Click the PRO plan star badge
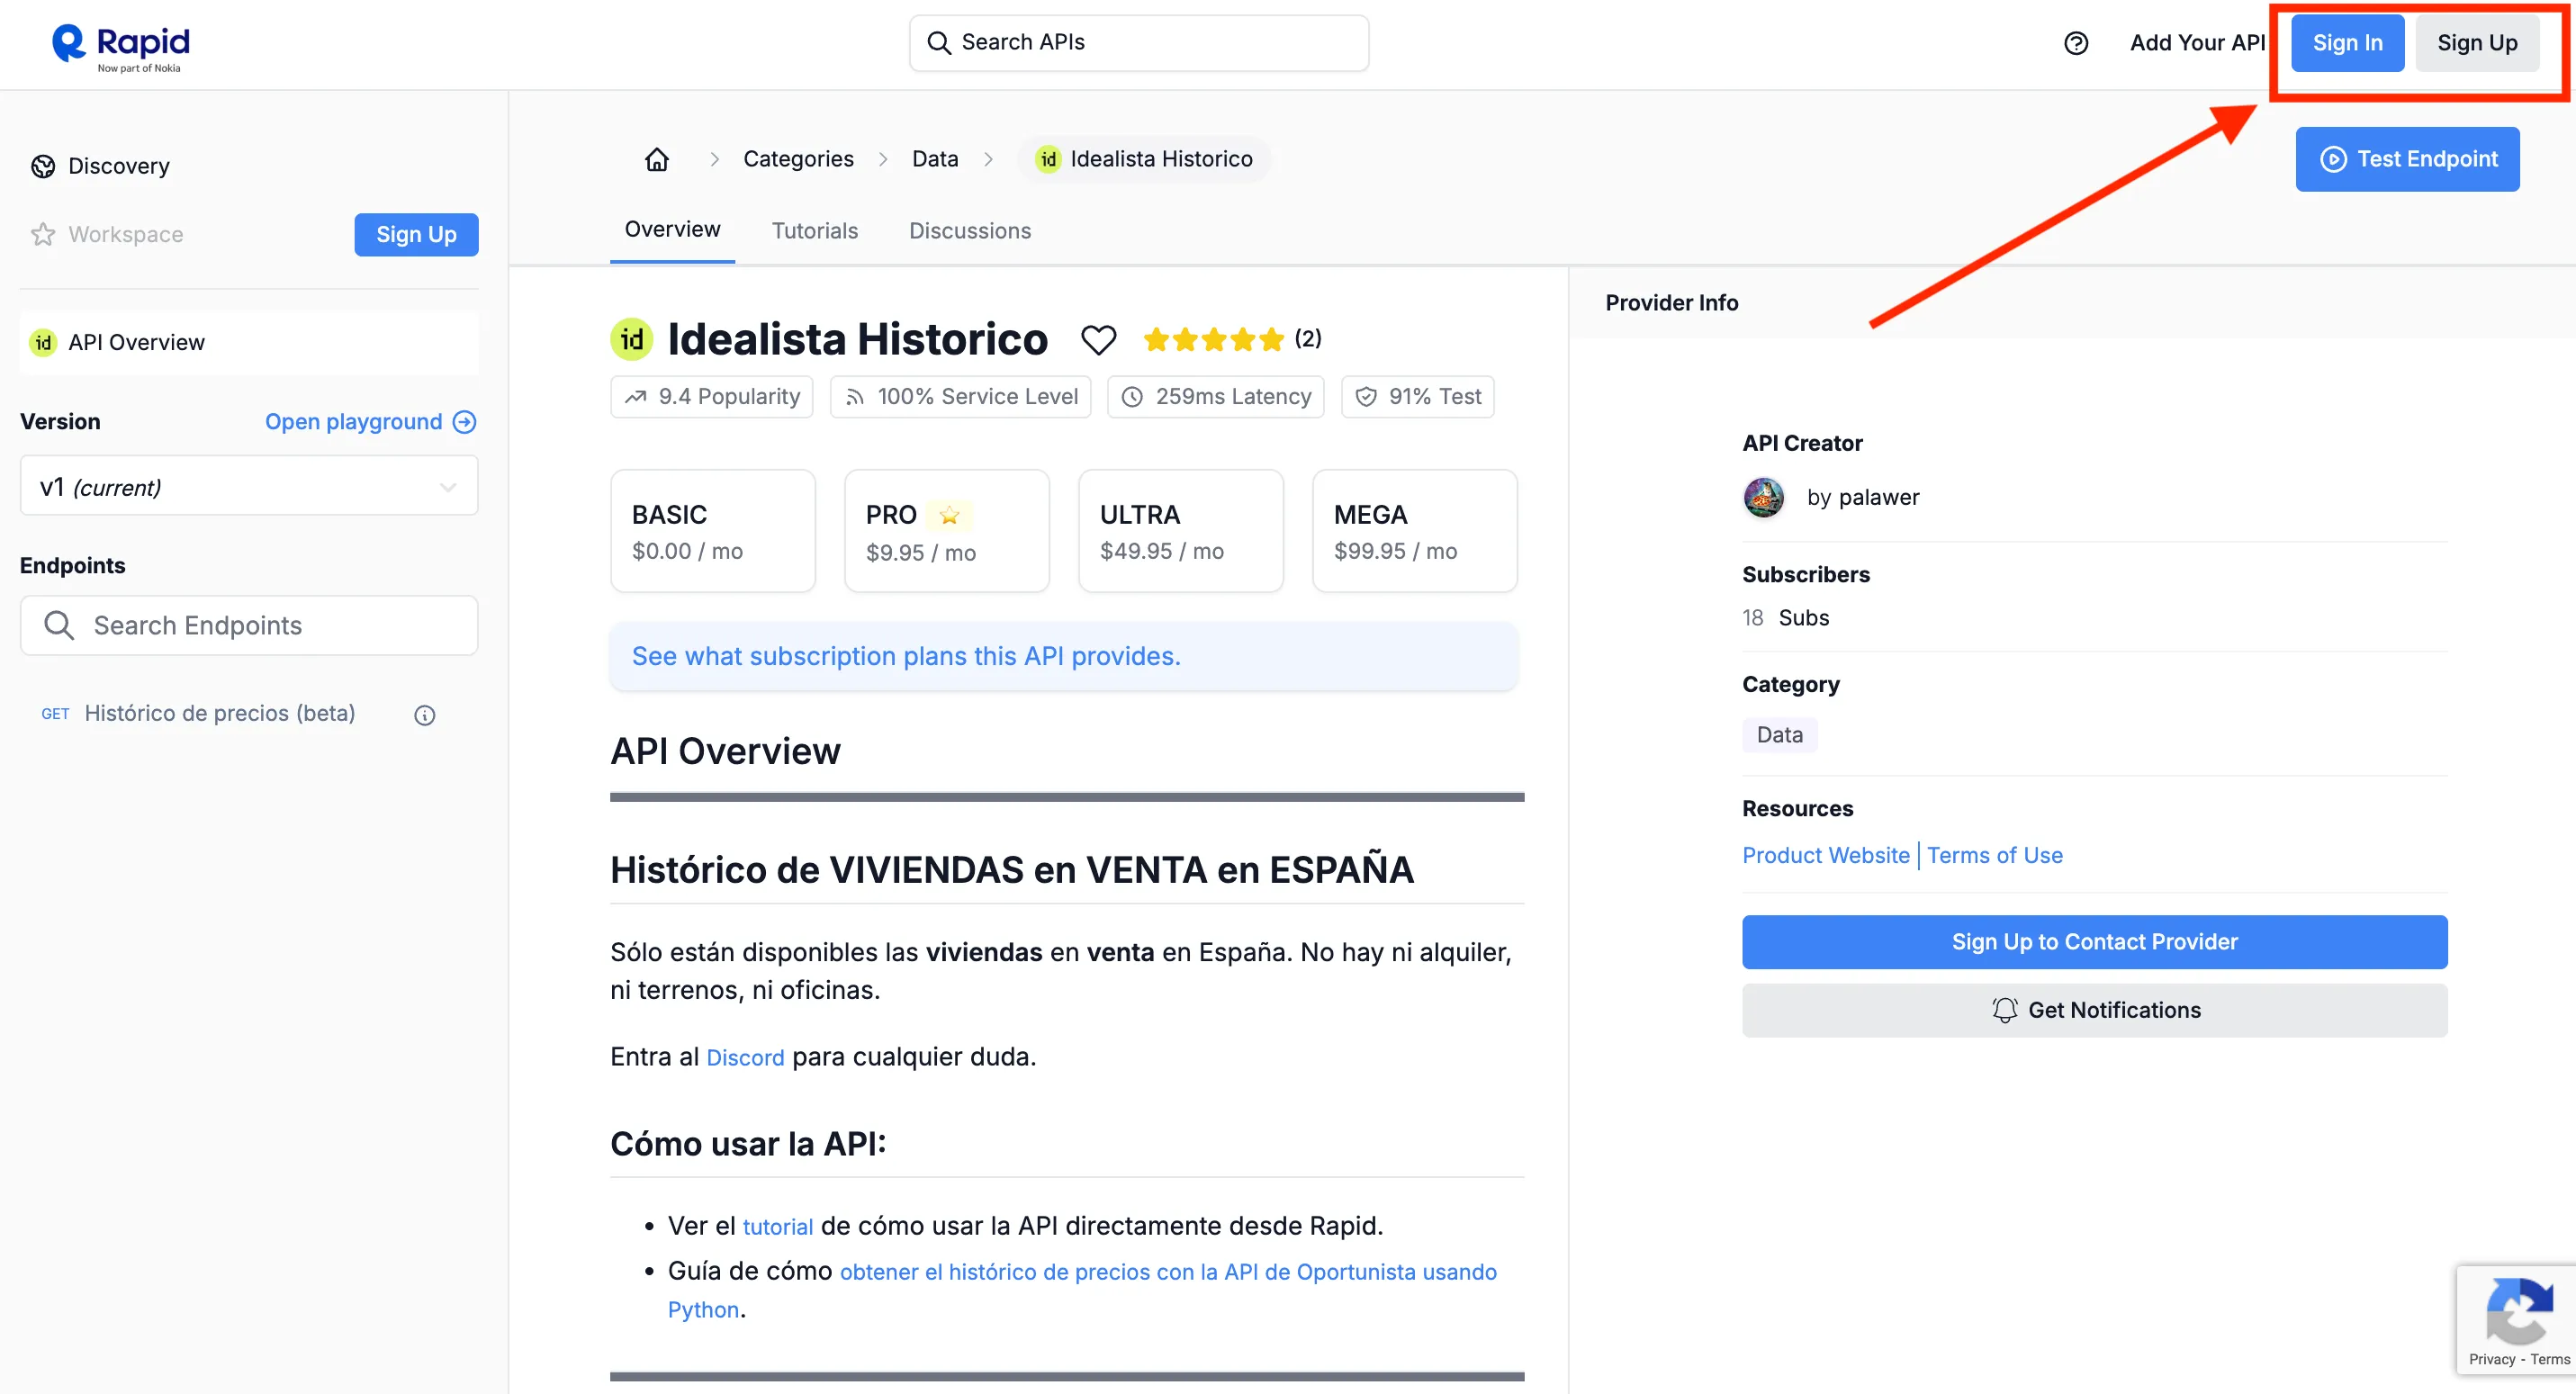The height and width of the screenshot is (1394, 2576). click(949, 515)
